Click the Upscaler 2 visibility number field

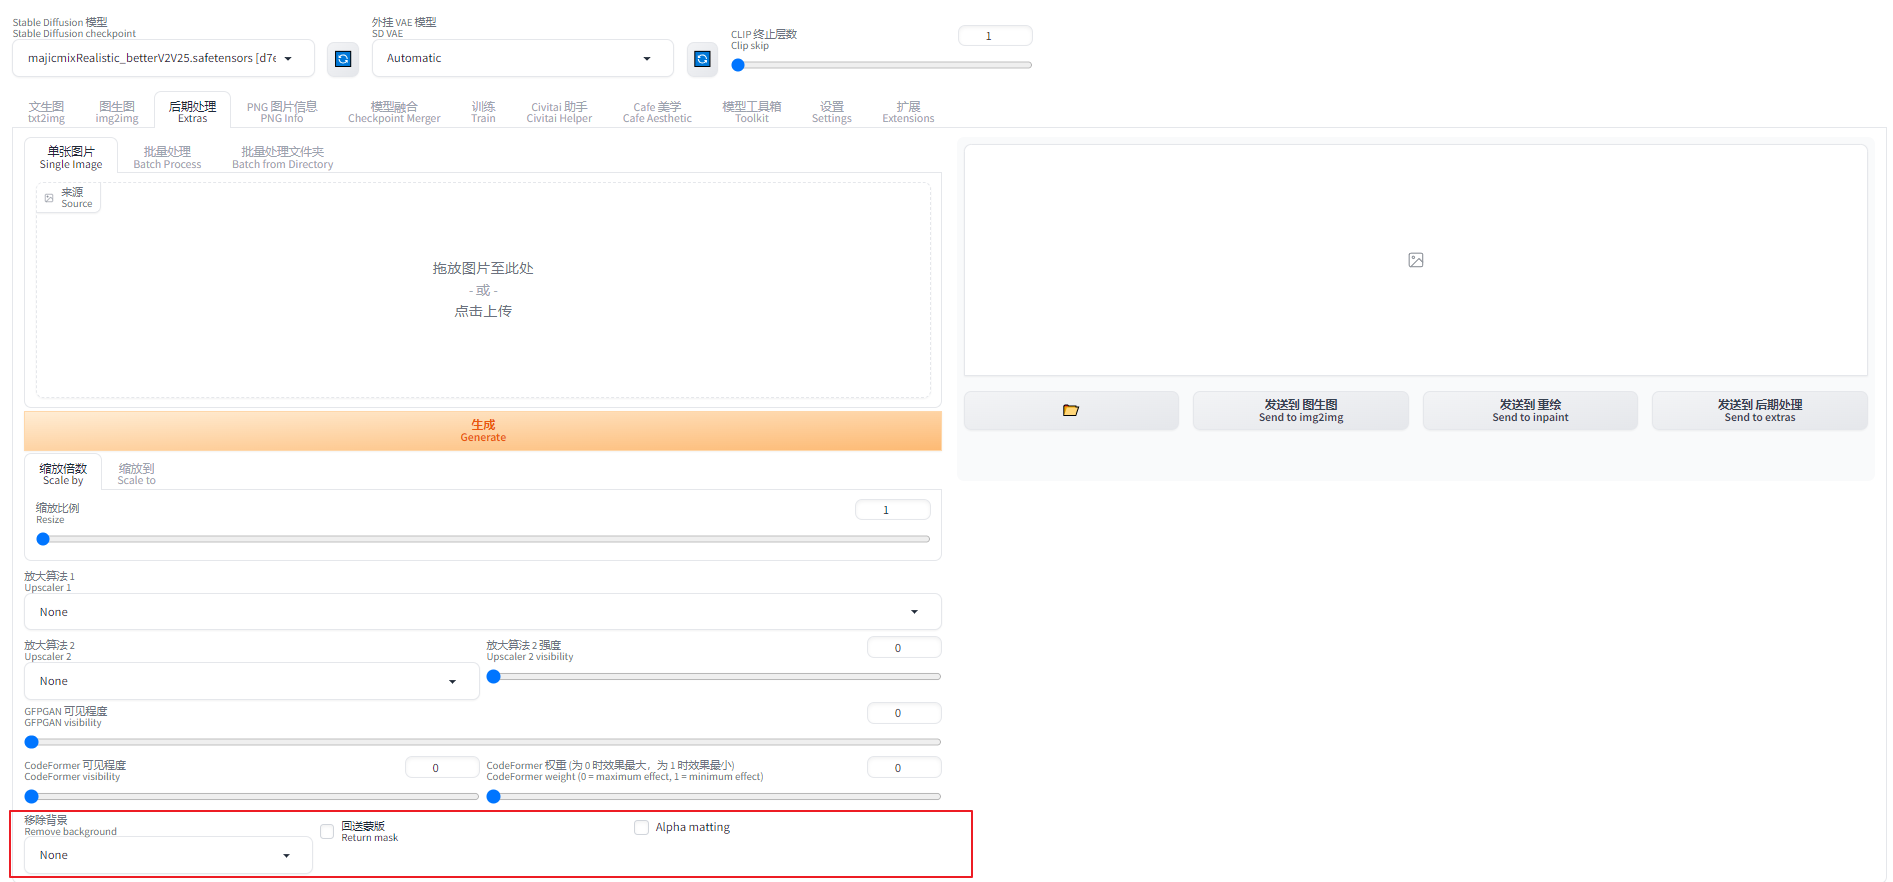coord(904,648)
